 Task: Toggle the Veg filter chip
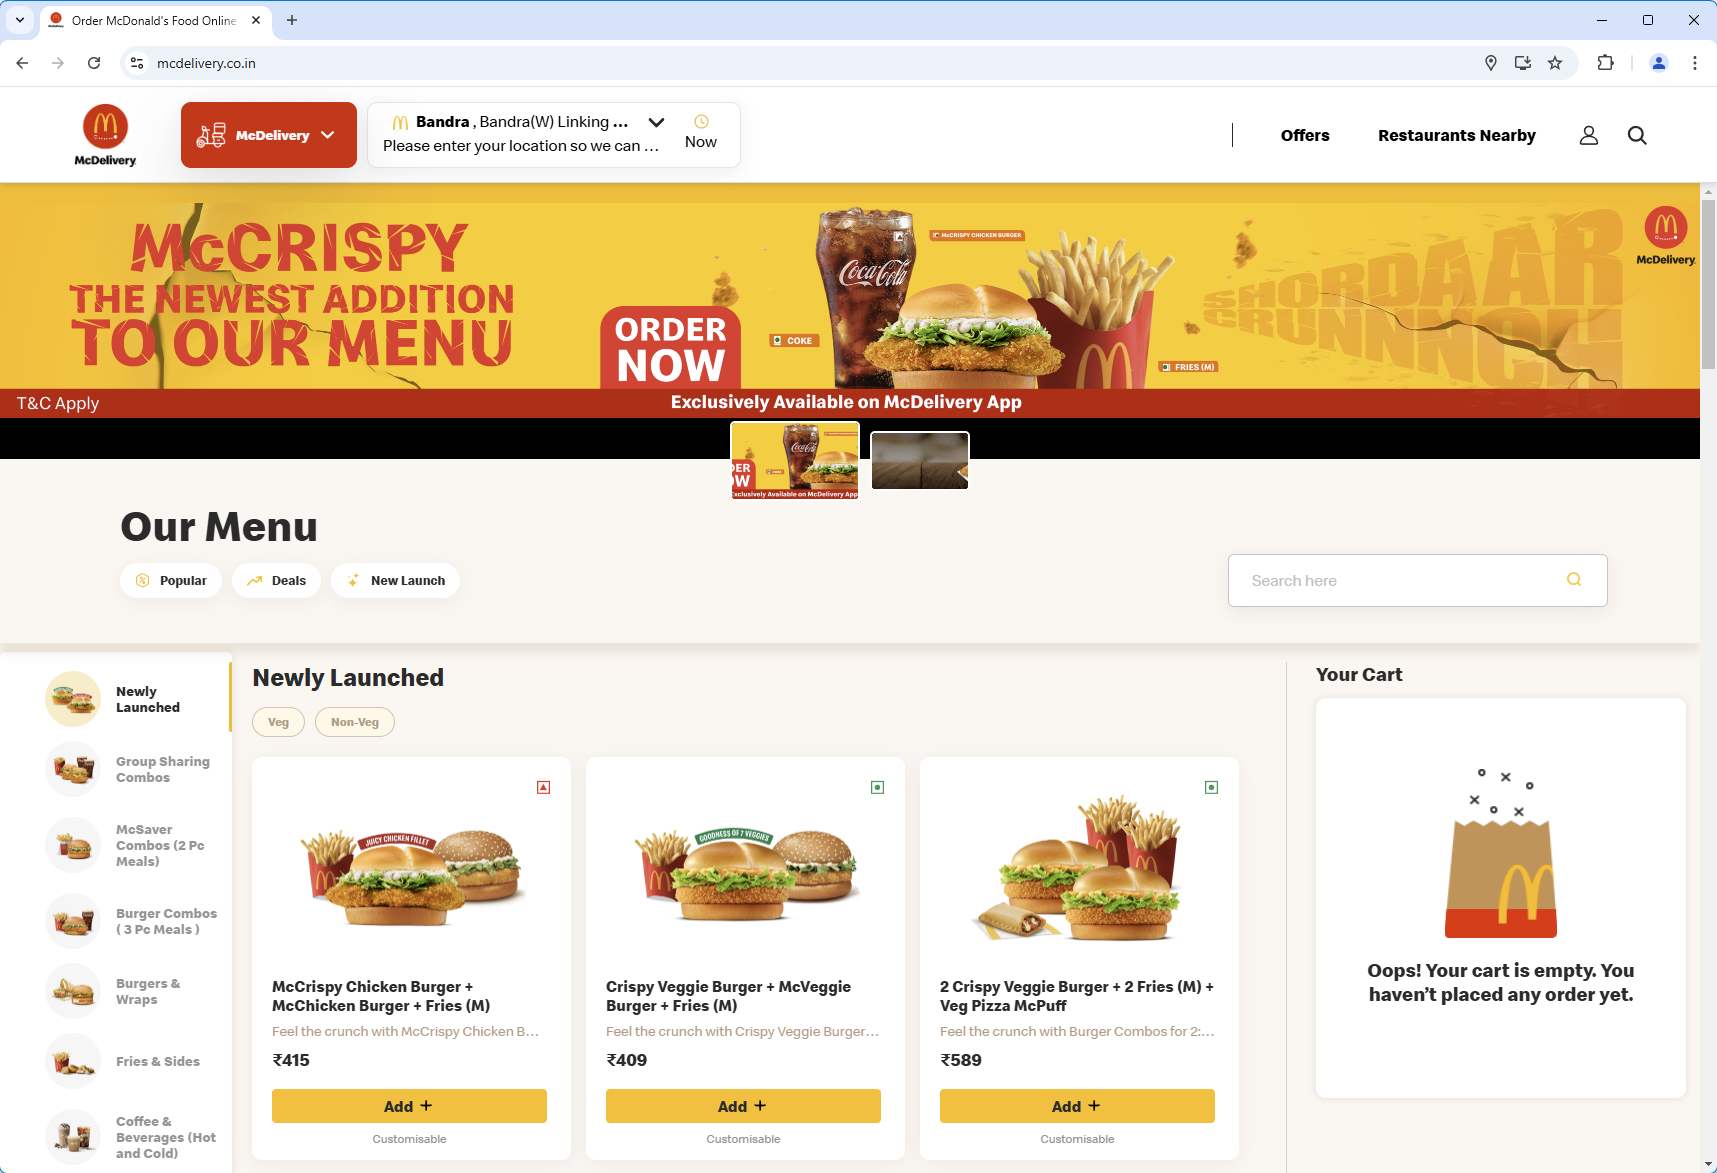(x=278, y=722)
